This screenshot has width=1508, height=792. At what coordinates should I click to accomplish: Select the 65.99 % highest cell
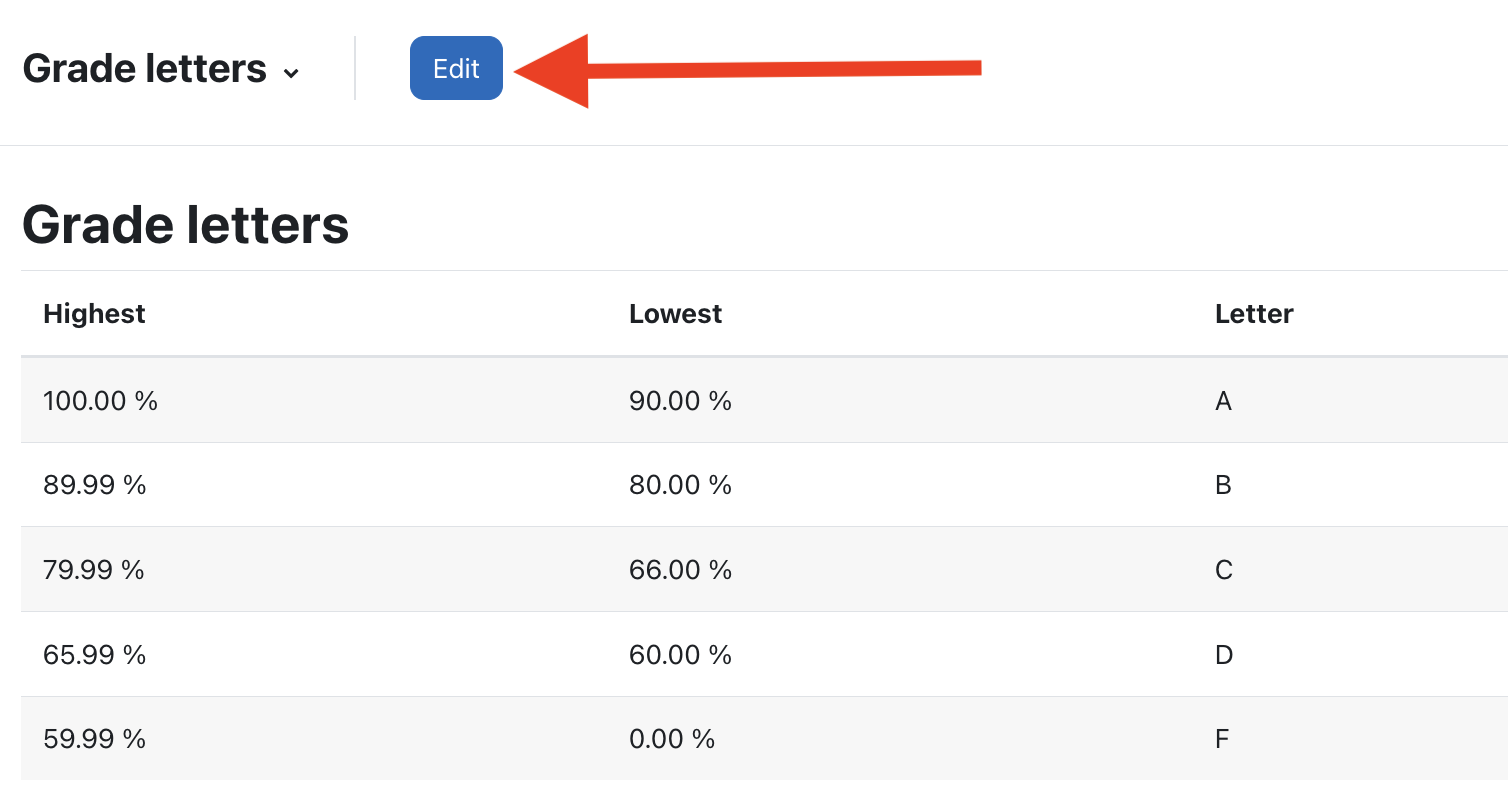tap(95, 655)
